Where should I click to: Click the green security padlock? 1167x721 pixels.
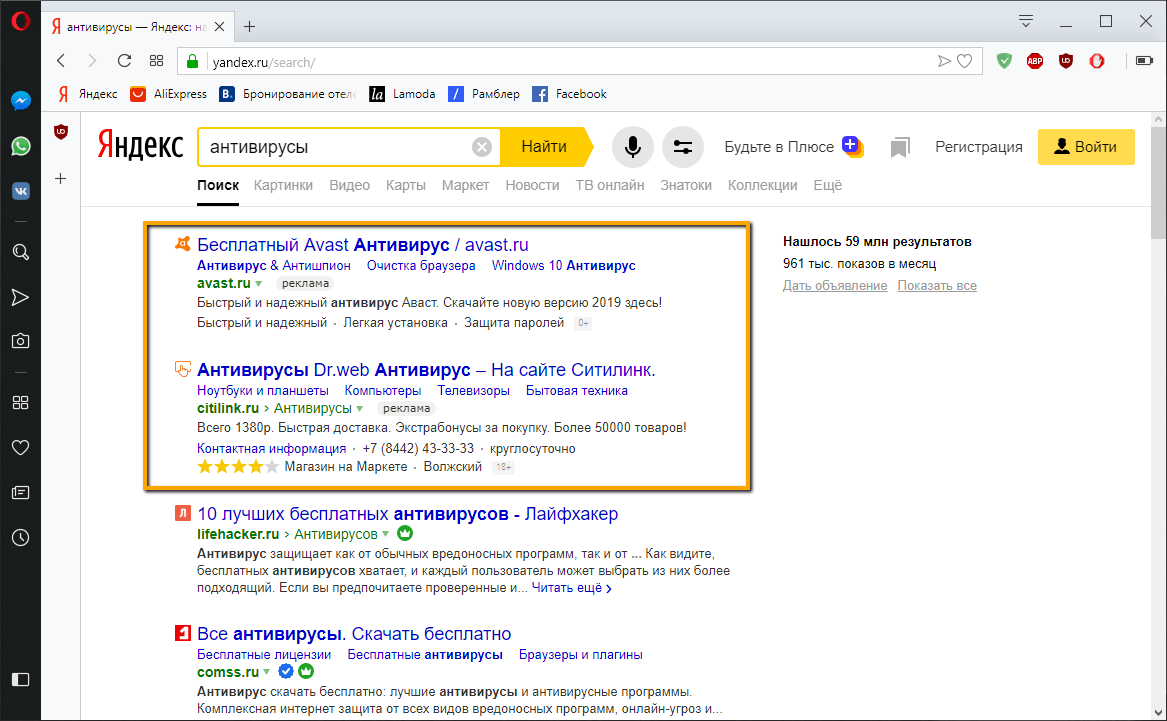192,62
